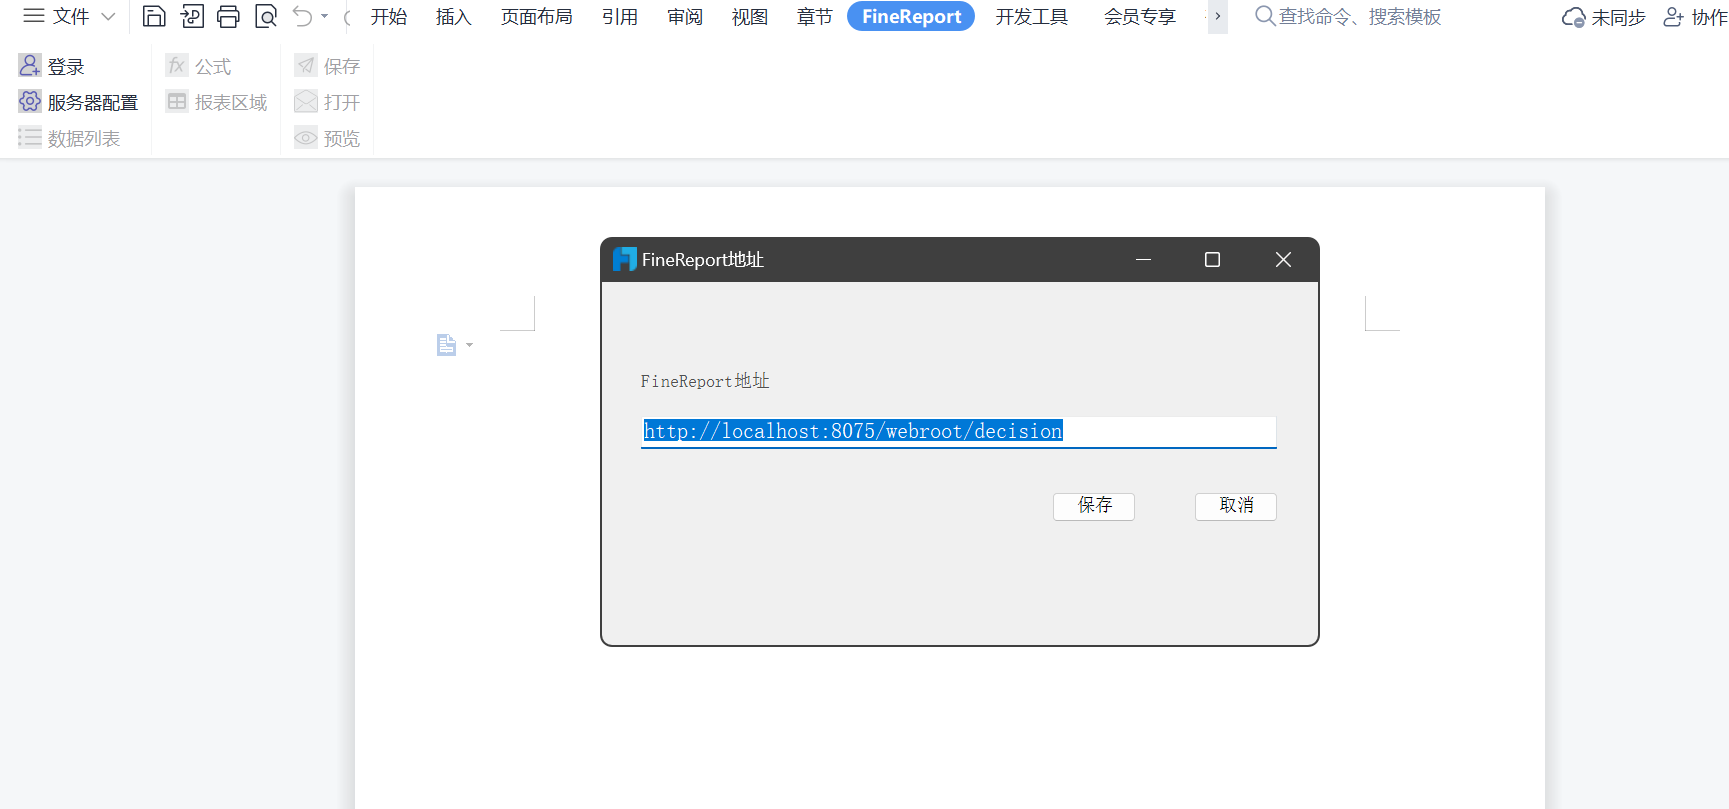
Task: Click the 查找命令 search box
Action: point(1348,17)
